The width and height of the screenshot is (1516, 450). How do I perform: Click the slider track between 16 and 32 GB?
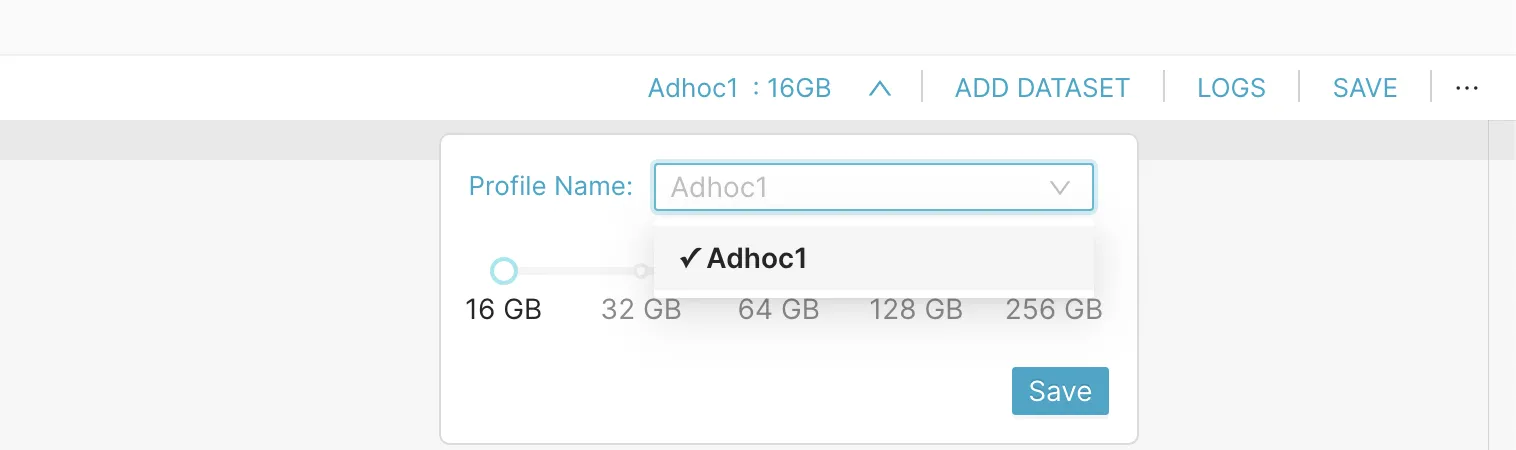(x=575, y=271)
